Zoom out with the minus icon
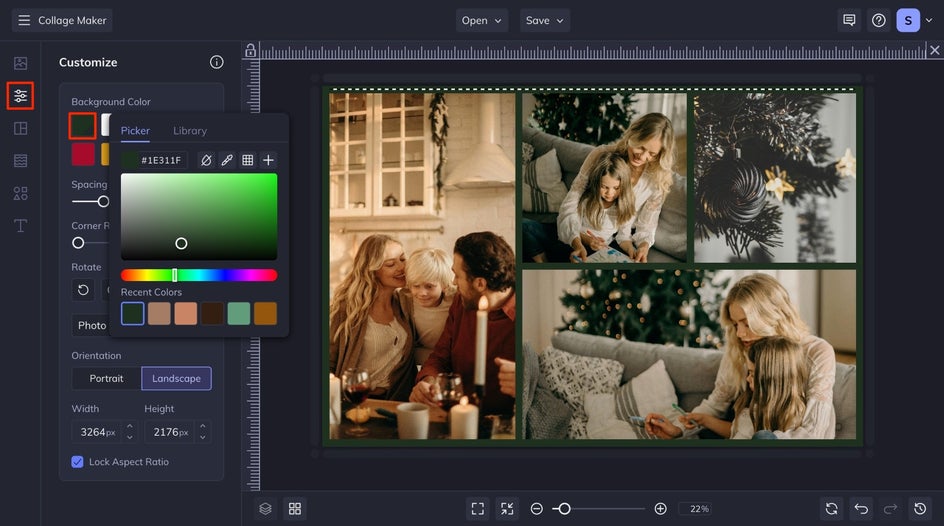944x526 pixels. coord(536,509)
